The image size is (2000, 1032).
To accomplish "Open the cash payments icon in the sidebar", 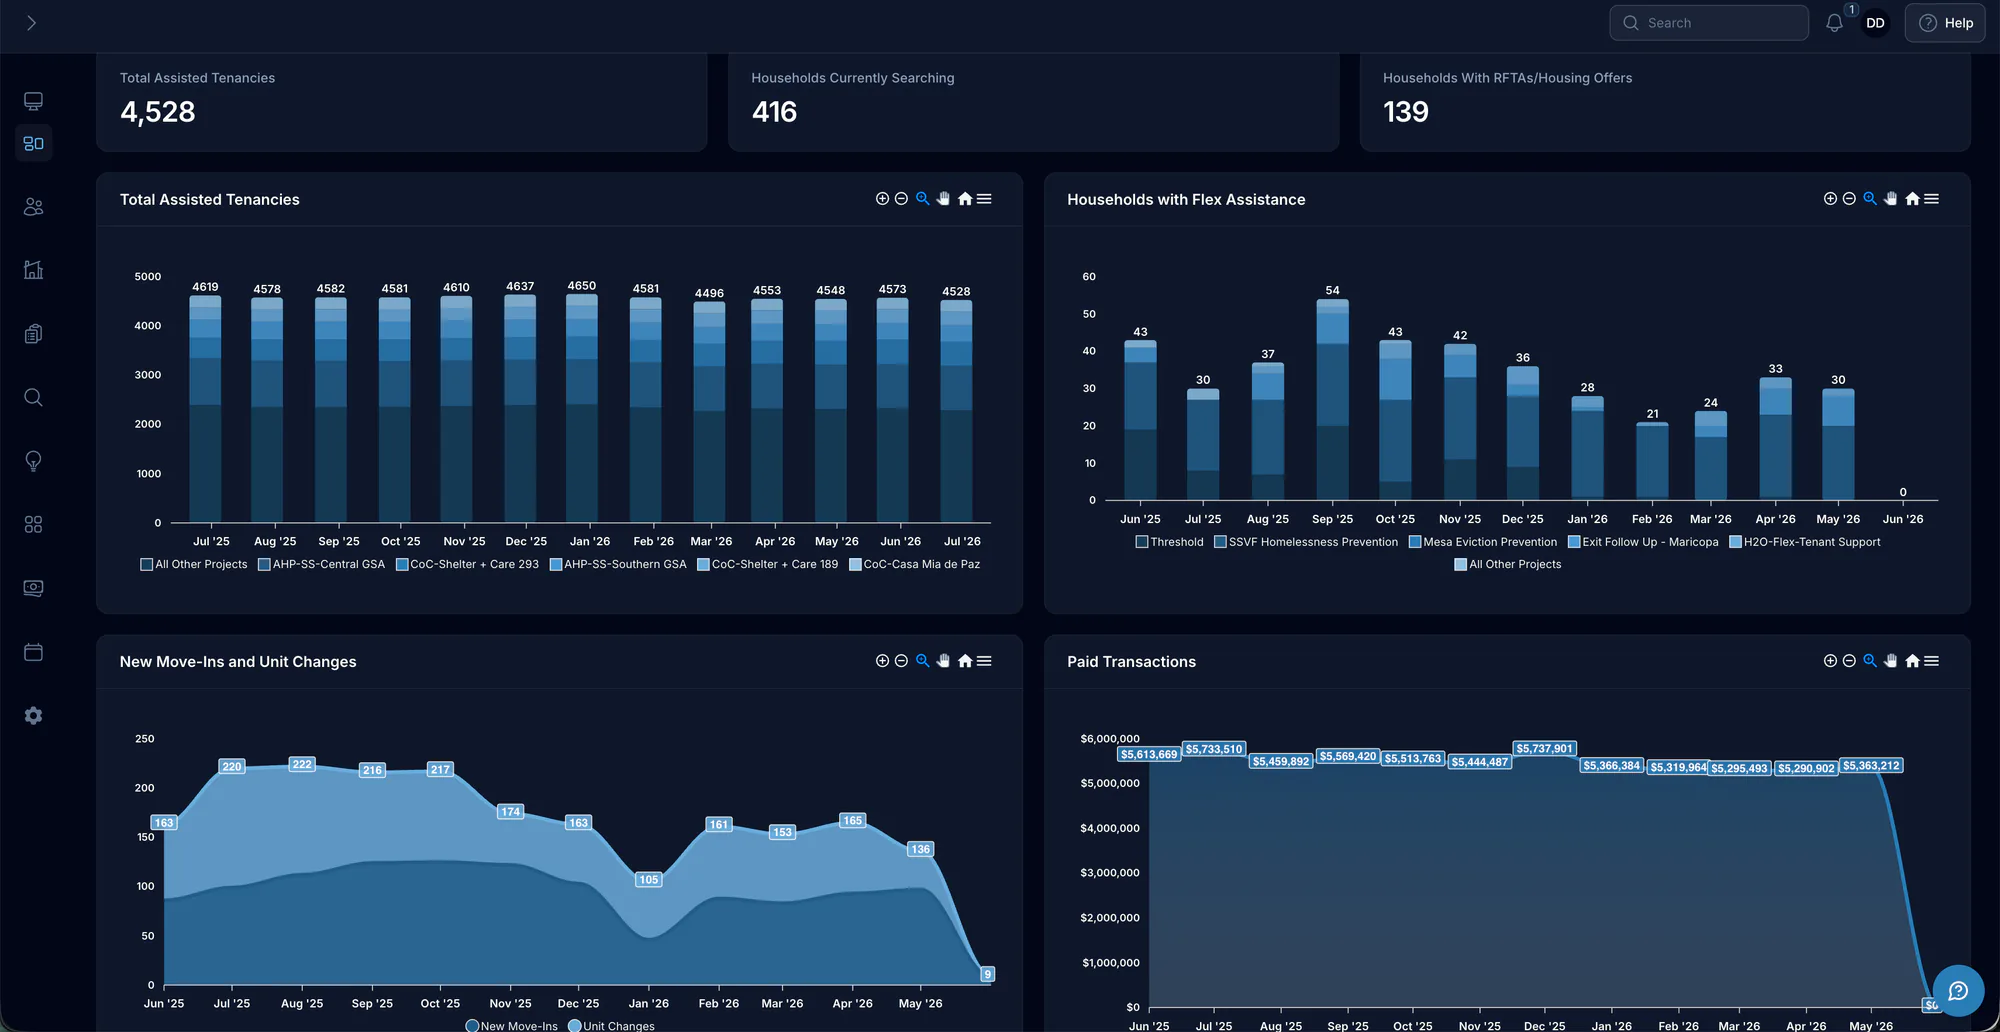I will (x=33, y=588).
